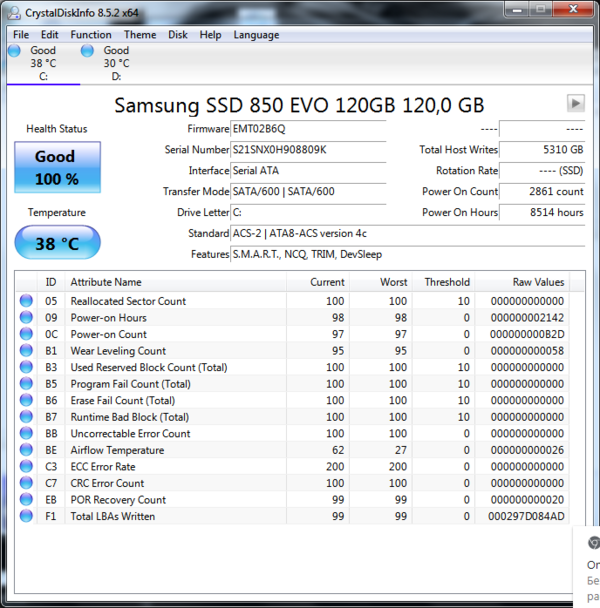Open the Help menu
Image resolution: width=600 pixels, height=608 pixels.
210,35
